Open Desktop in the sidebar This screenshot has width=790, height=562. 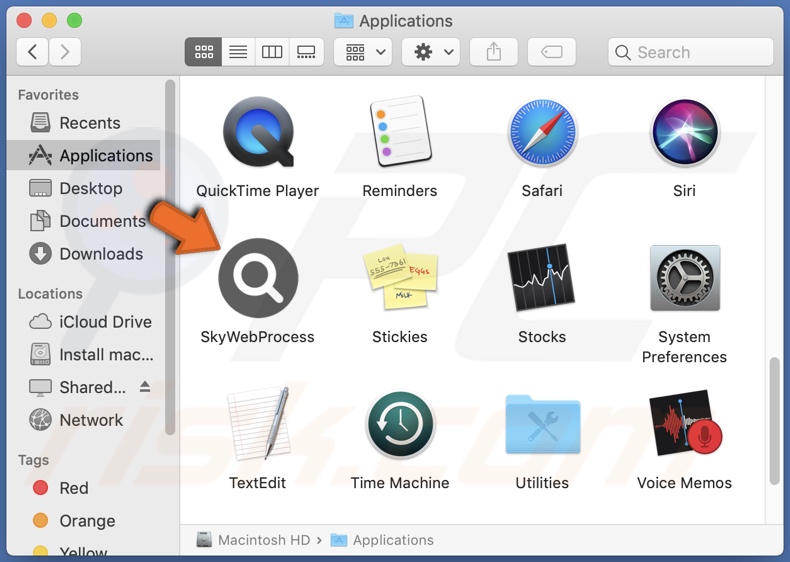[x=85, y=189]
